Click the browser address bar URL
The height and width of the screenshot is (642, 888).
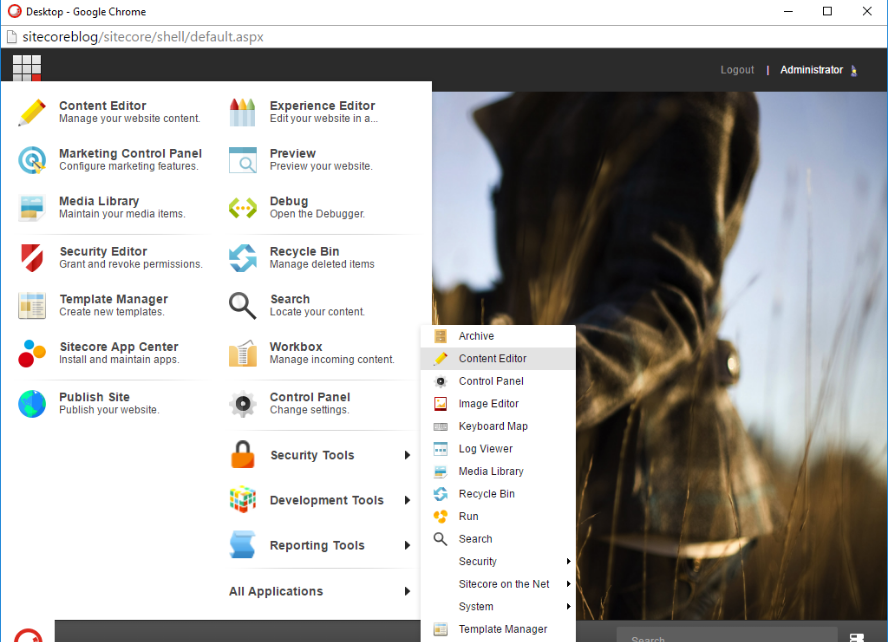pyautogui.click(x=143, y=37)
